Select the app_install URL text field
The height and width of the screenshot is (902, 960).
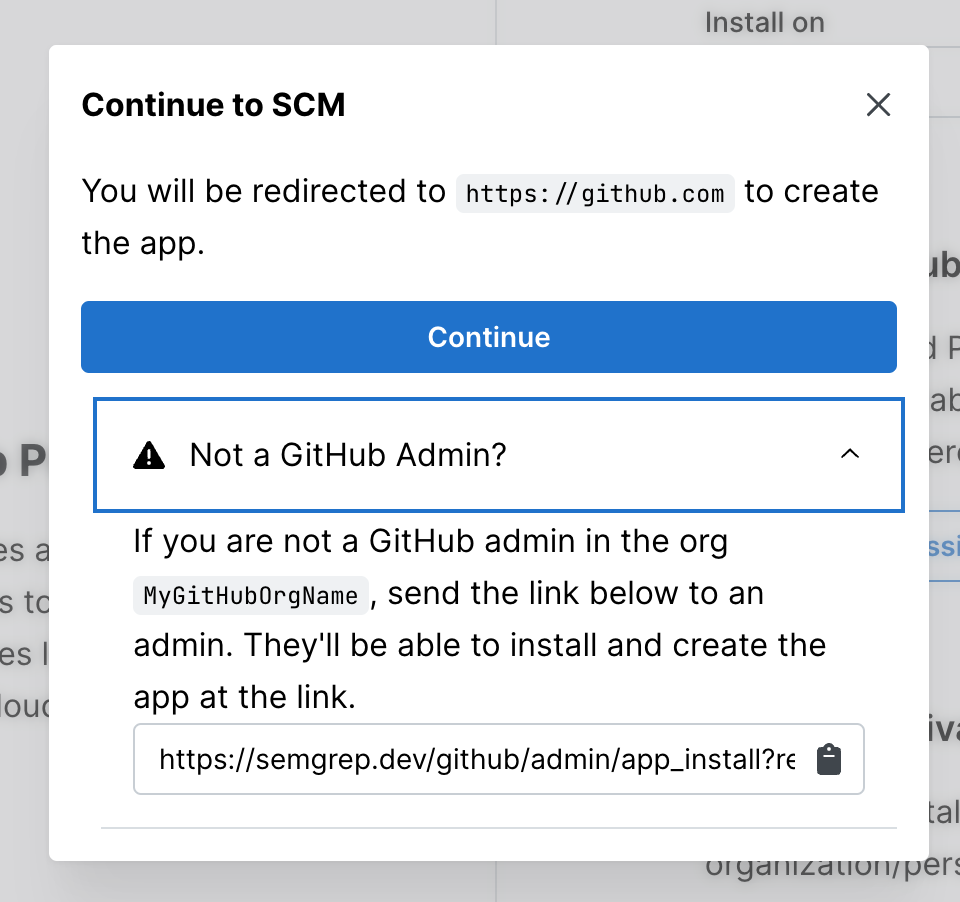pos(450,759)
